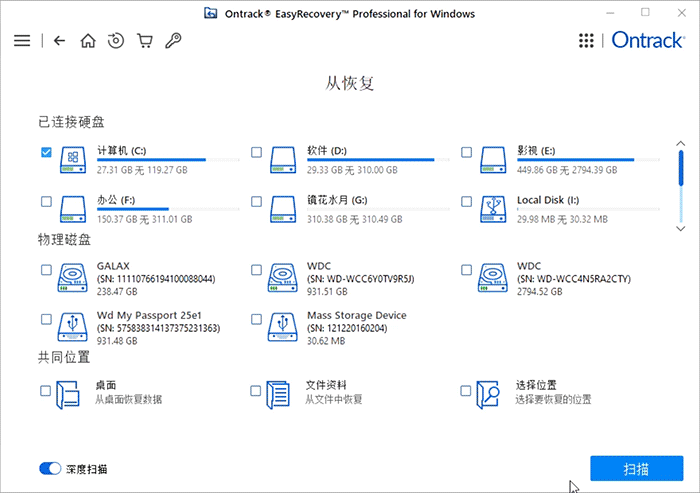The height and width of the screenshot is (493, 700).
Task: Go to the home screen icon
Action: [x=88, y=41]
